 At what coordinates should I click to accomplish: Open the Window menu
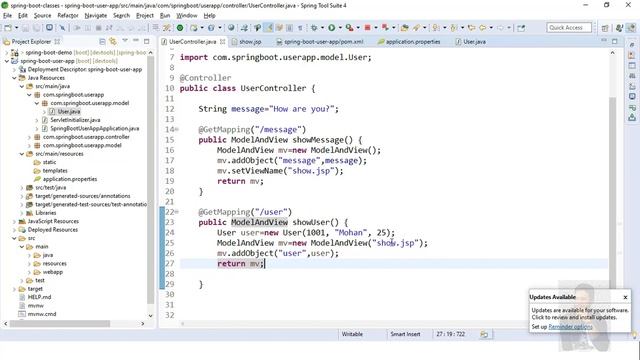[x=187, y=16]
